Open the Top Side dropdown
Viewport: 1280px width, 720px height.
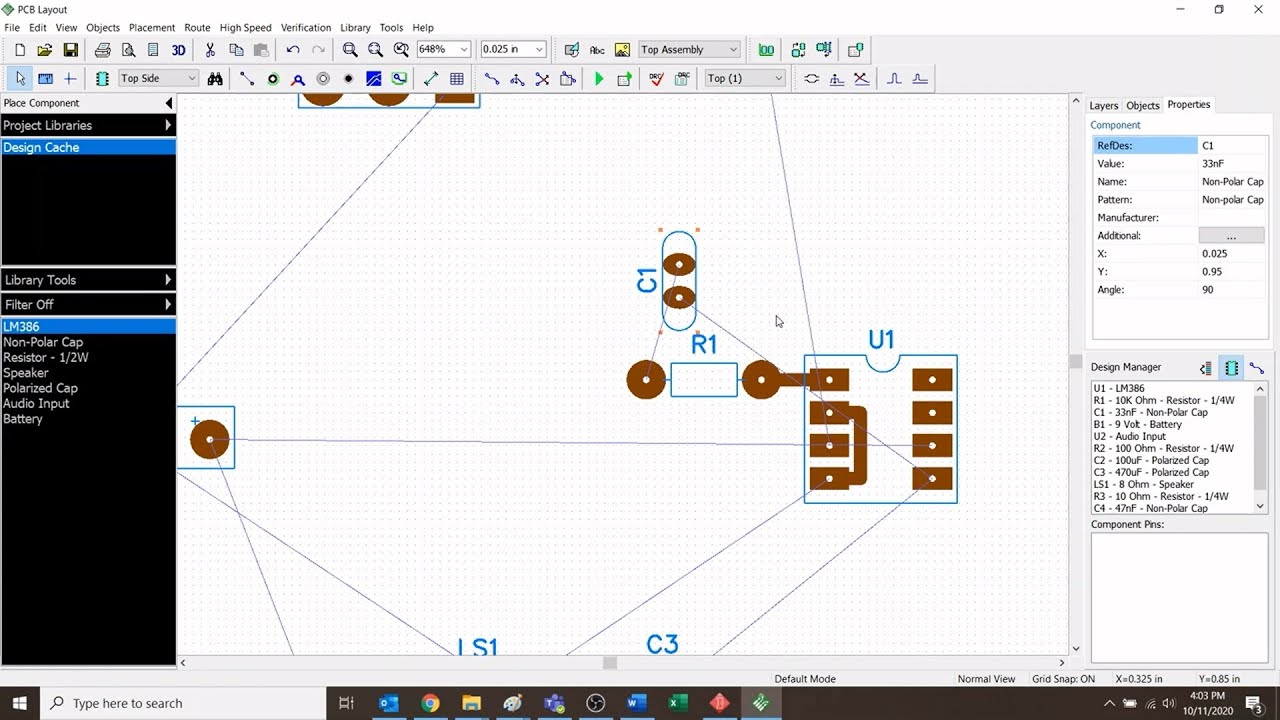[x=158, y=78]
